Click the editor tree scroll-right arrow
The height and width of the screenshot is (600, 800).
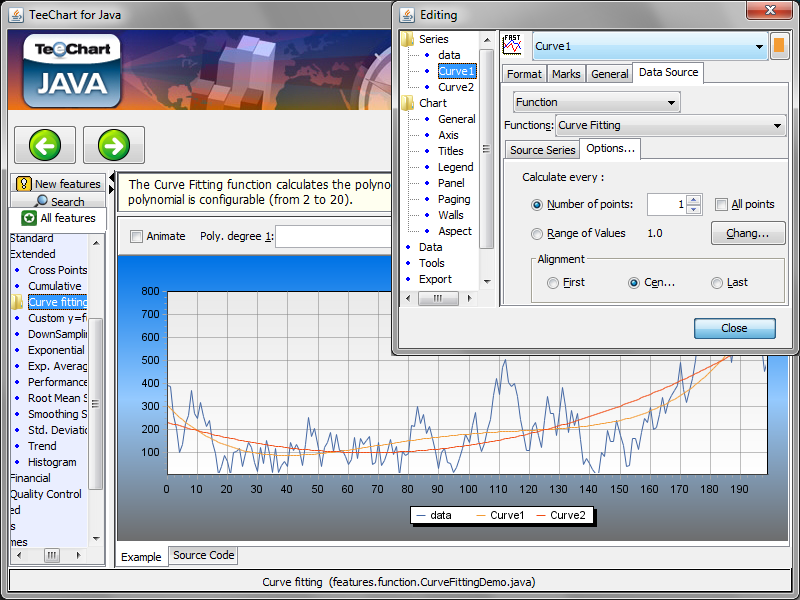tap(469, 298)
